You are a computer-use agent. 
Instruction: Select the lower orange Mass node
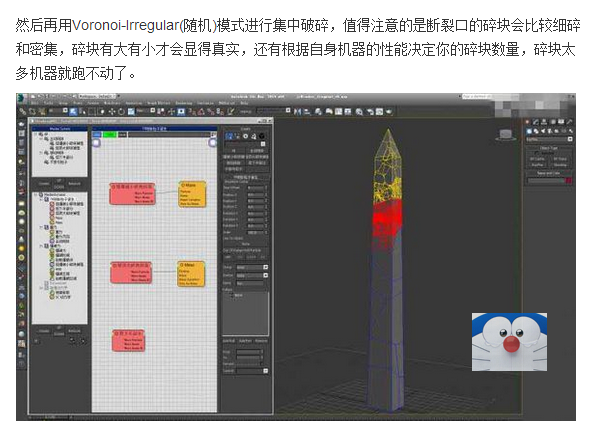(191, 274)
